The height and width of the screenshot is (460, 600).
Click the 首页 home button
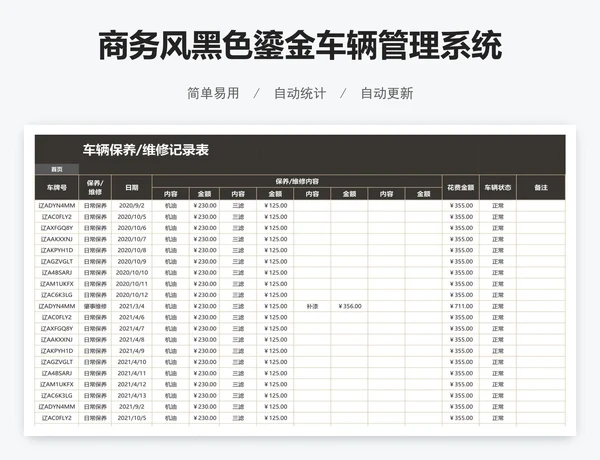57,169
